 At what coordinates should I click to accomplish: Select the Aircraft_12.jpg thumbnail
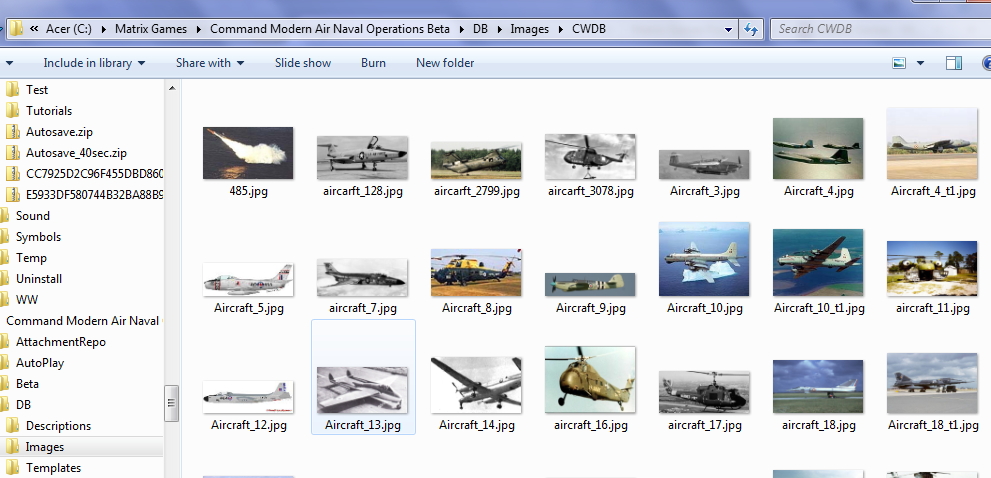pos(248,397)
